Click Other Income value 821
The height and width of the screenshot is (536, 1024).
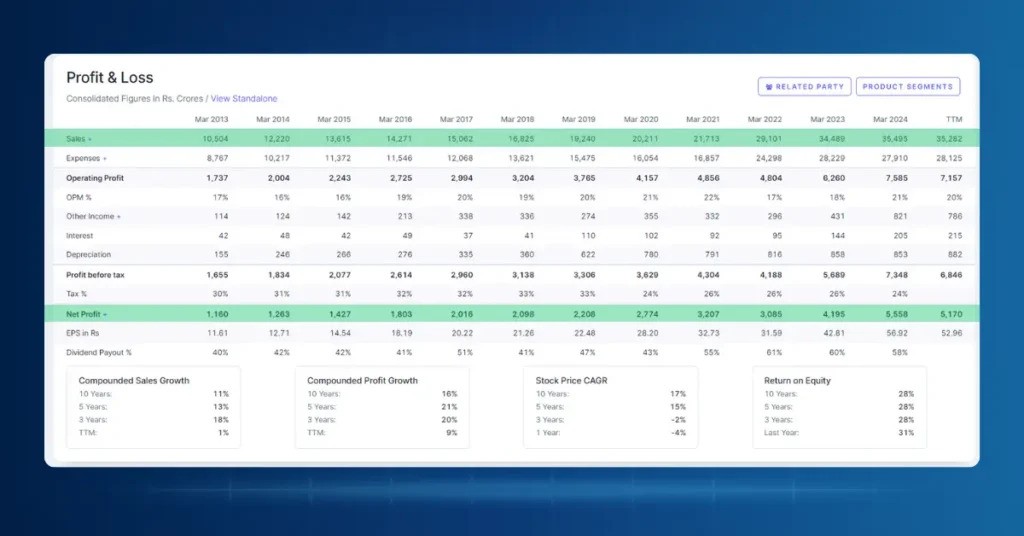tap(900, 217)
